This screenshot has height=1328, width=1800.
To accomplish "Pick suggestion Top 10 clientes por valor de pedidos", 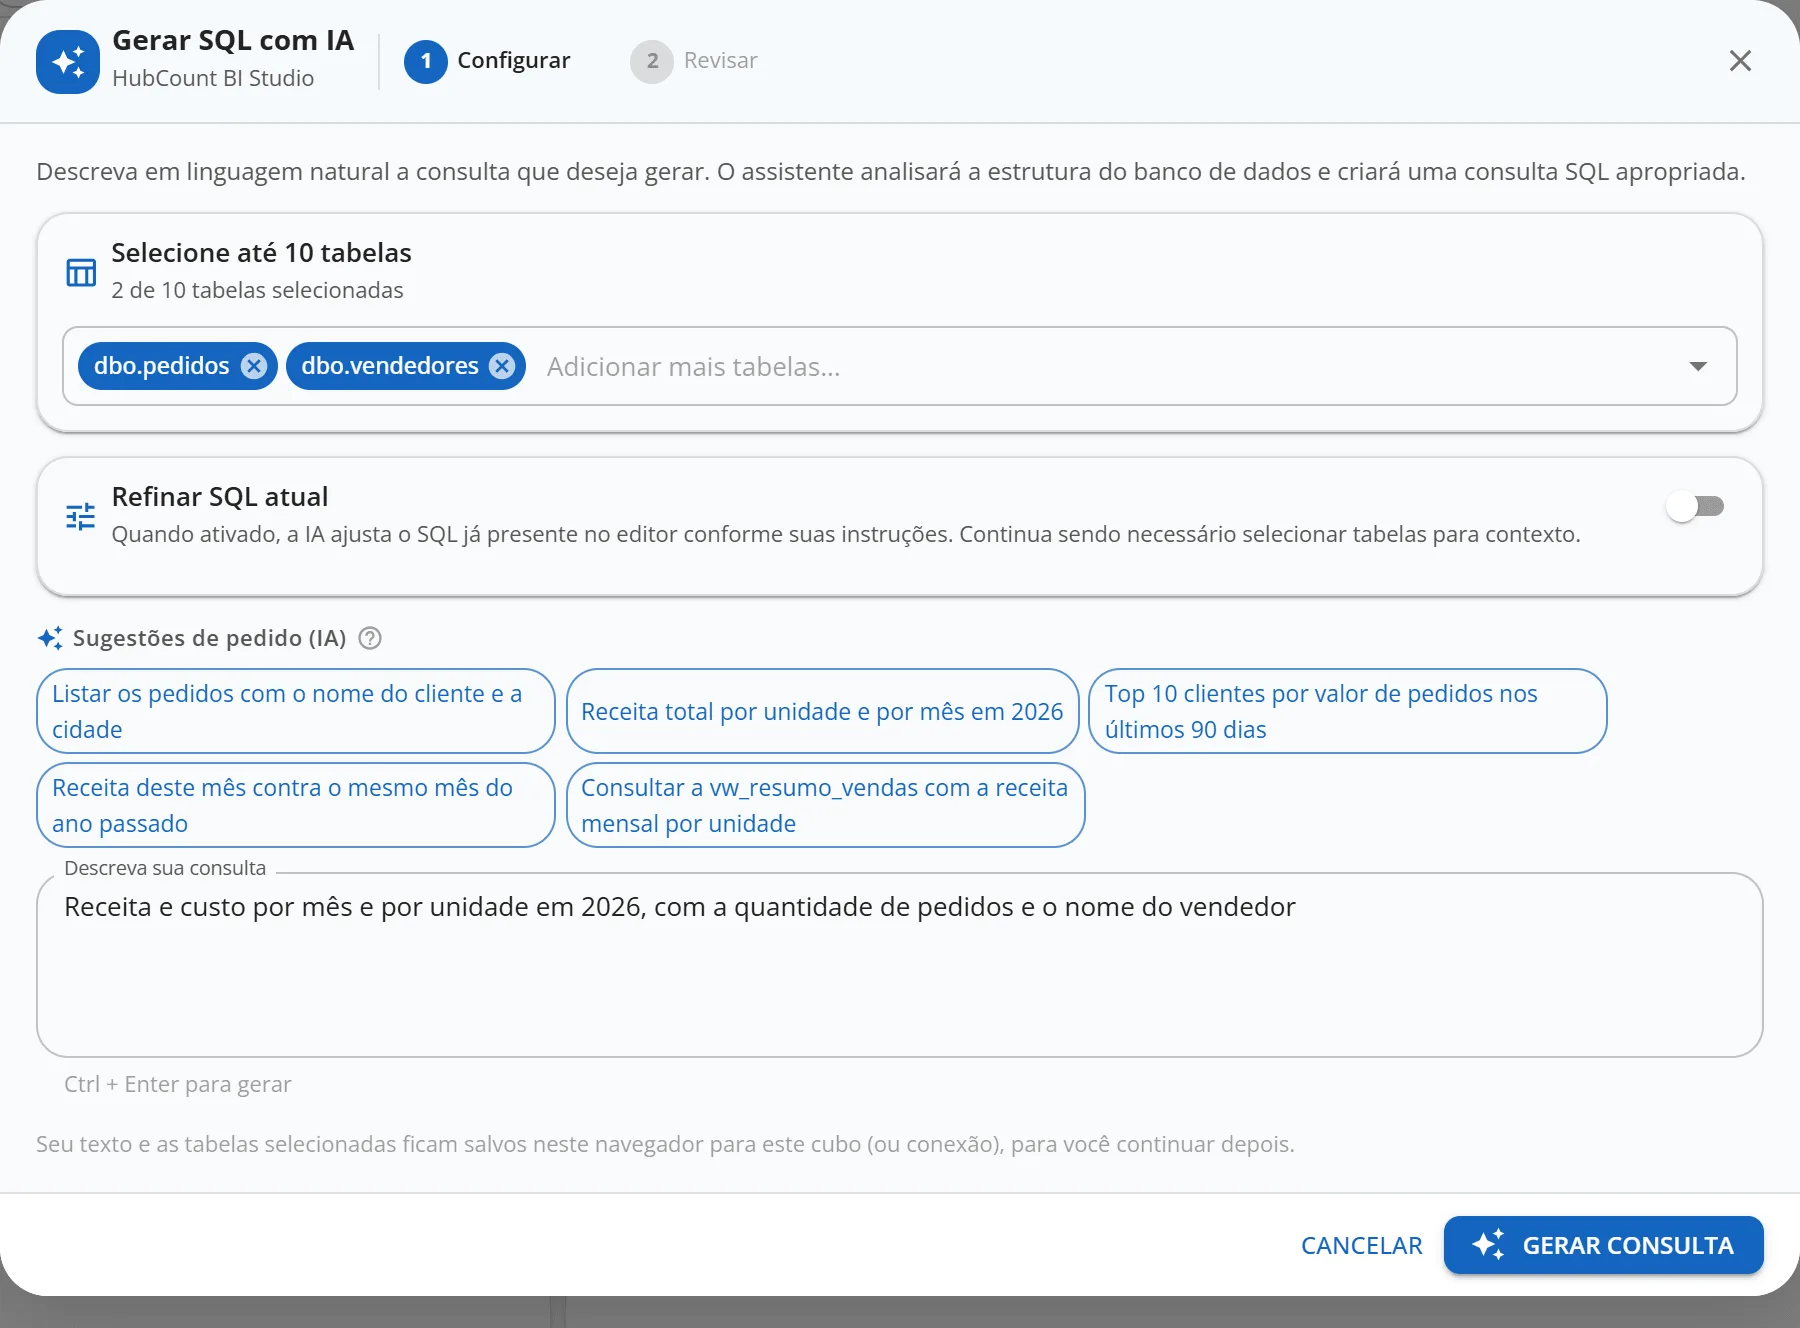I will pyautogui.click(x=1348, y=711).
